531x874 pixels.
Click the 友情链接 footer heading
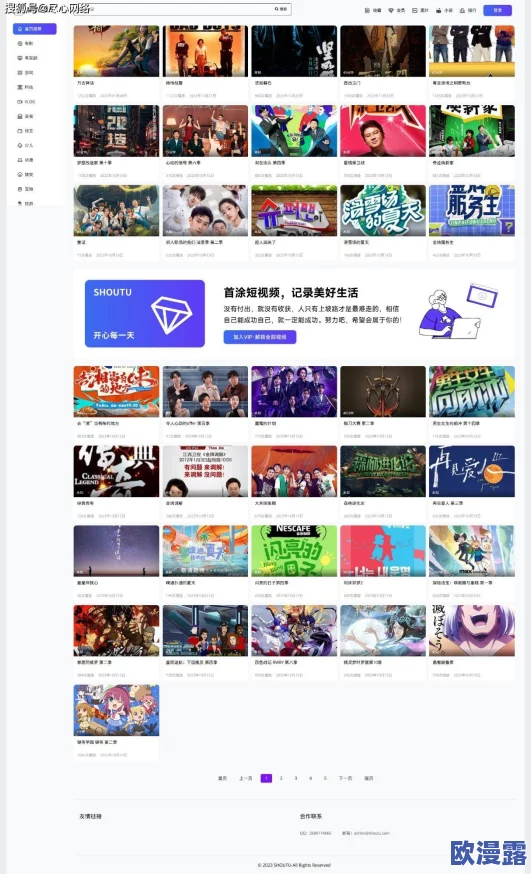[90, 817]
